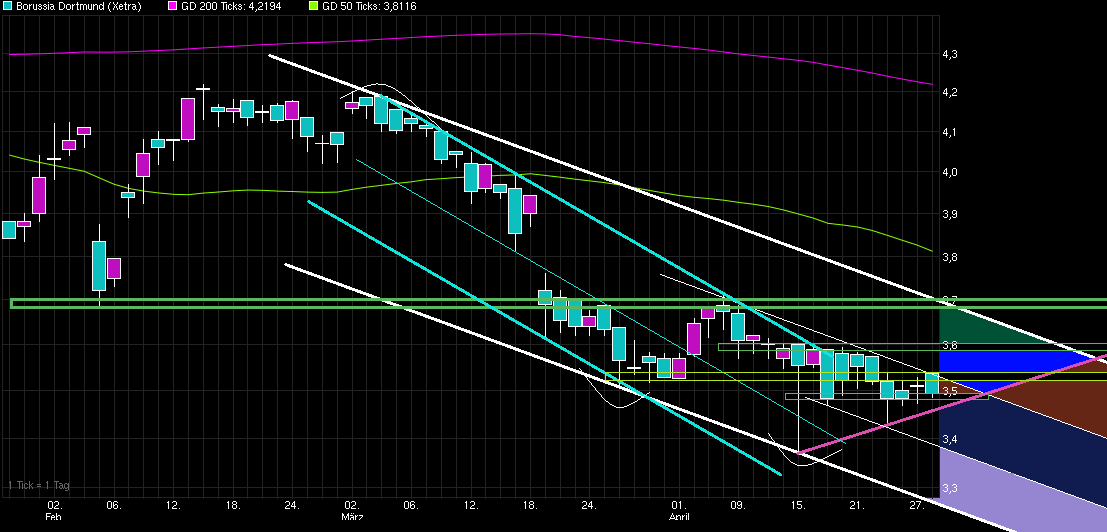Click the 'März' month label on date axis
Image resolution: width=1107 pixels, height=532 pixels.
point(352,517)
